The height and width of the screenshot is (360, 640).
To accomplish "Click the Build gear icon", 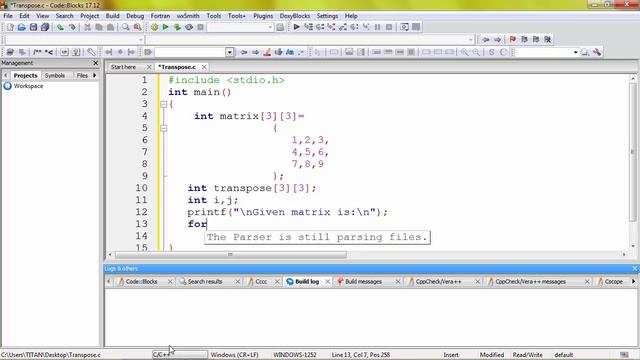I will (x=154, y=27).
